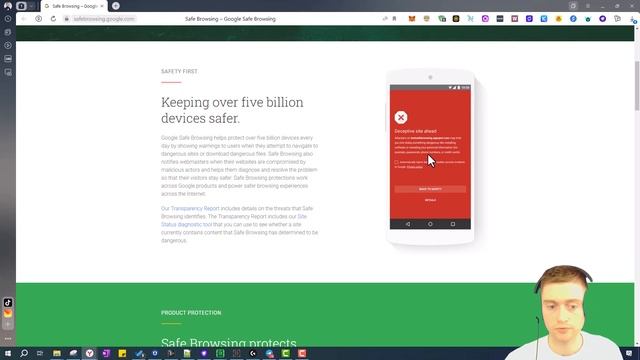The height and width of the screenshot is (360, 640).
Task: Open Windows taskbar search
Action: point(24,353)
